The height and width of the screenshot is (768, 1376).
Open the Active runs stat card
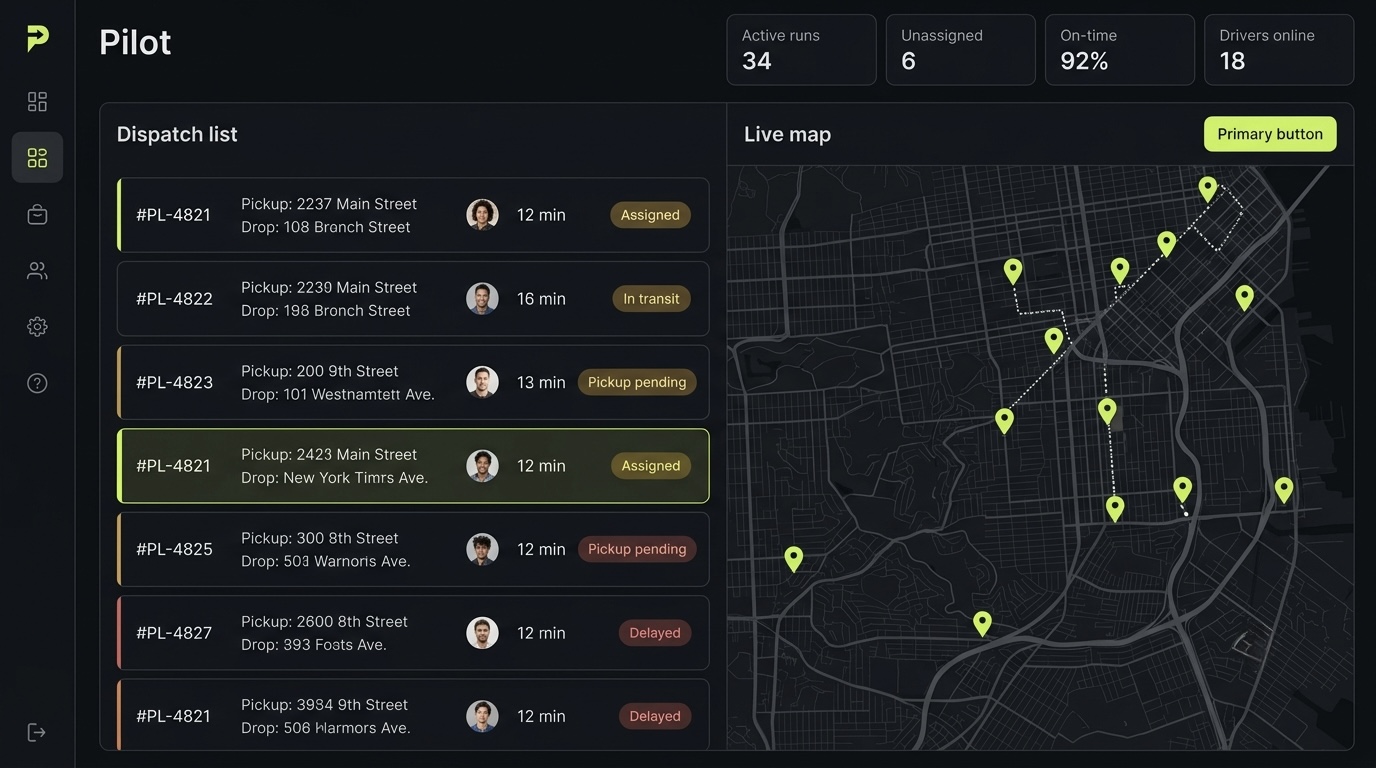[x=801, y=49]
